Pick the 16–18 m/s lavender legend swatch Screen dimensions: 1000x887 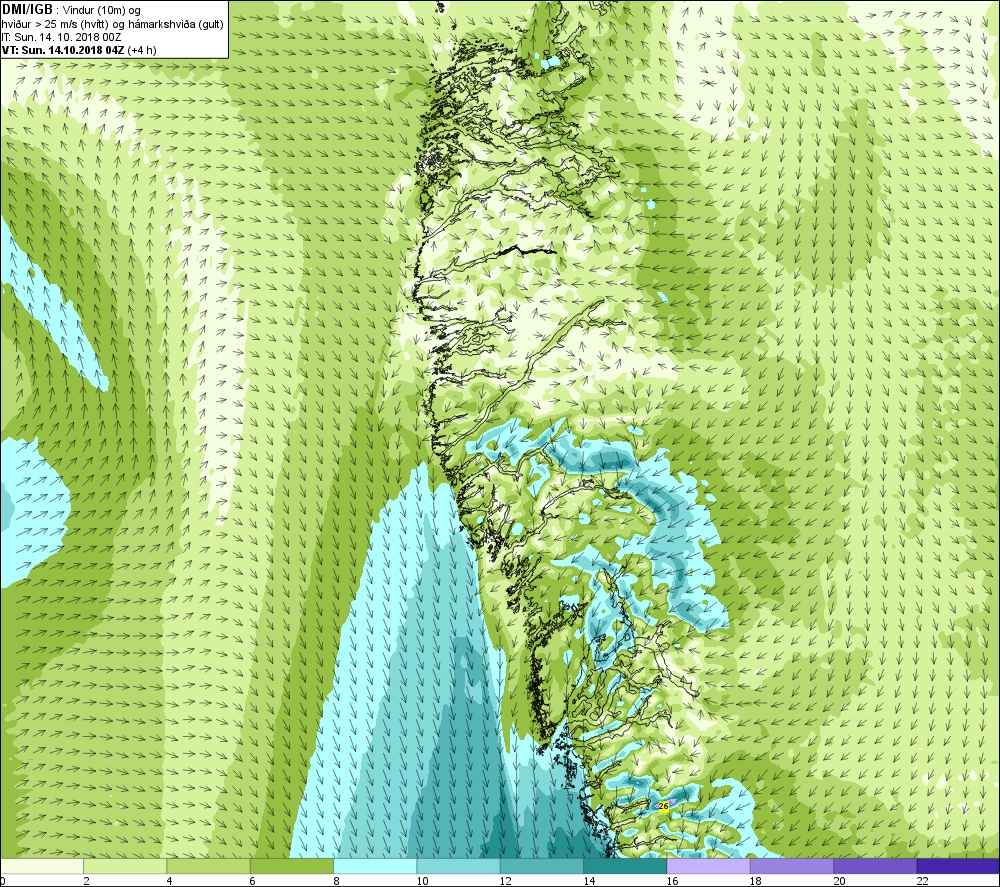click(709, 866)
